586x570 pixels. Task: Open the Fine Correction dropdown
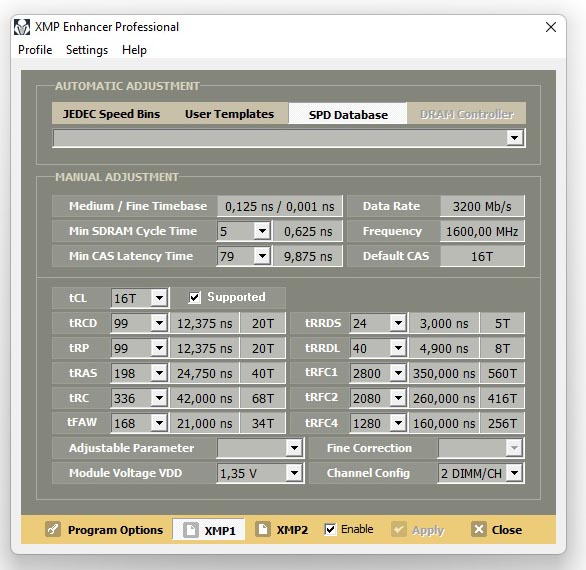tap(514, 448)
